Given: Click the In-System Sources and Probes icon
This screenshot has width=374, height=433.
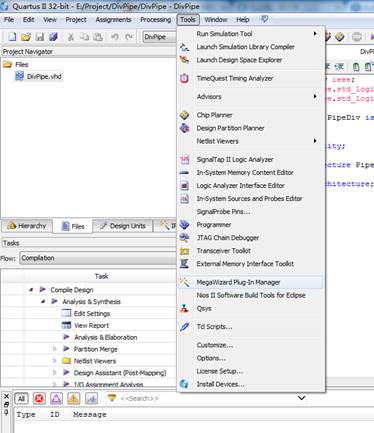Looking at the screenshot, I should [184, 199].
